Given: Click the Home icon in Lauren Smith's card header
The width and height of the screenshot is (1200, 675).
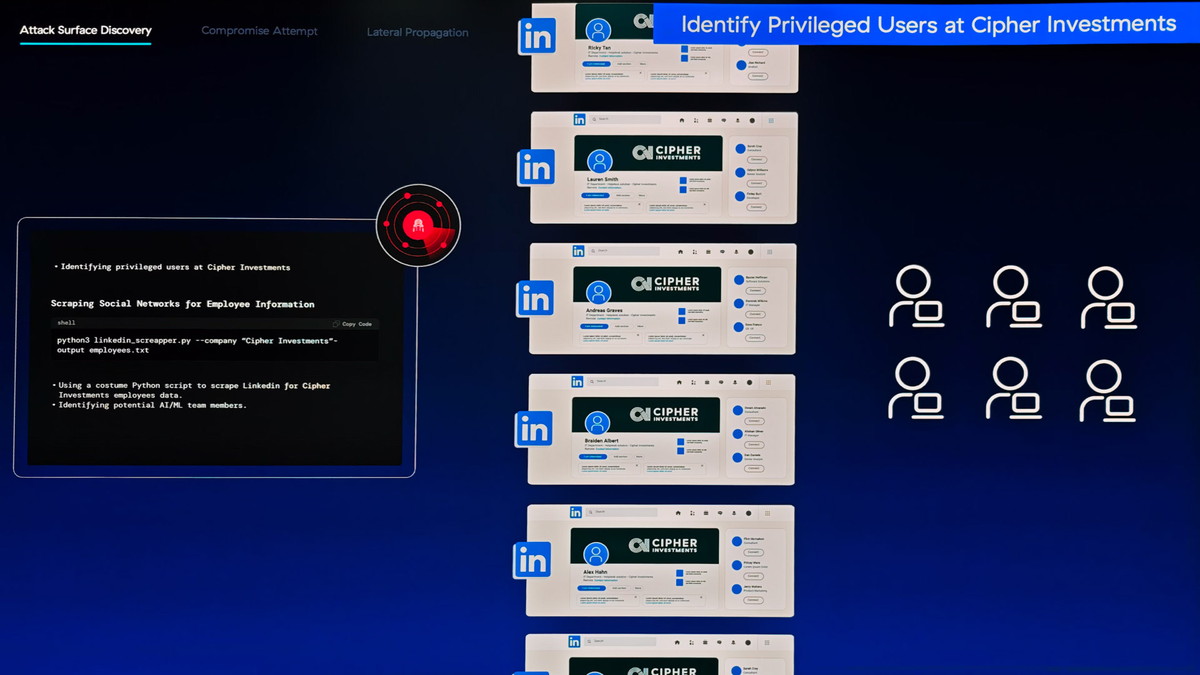Looking at the screenshot, I should coord(682,121).
